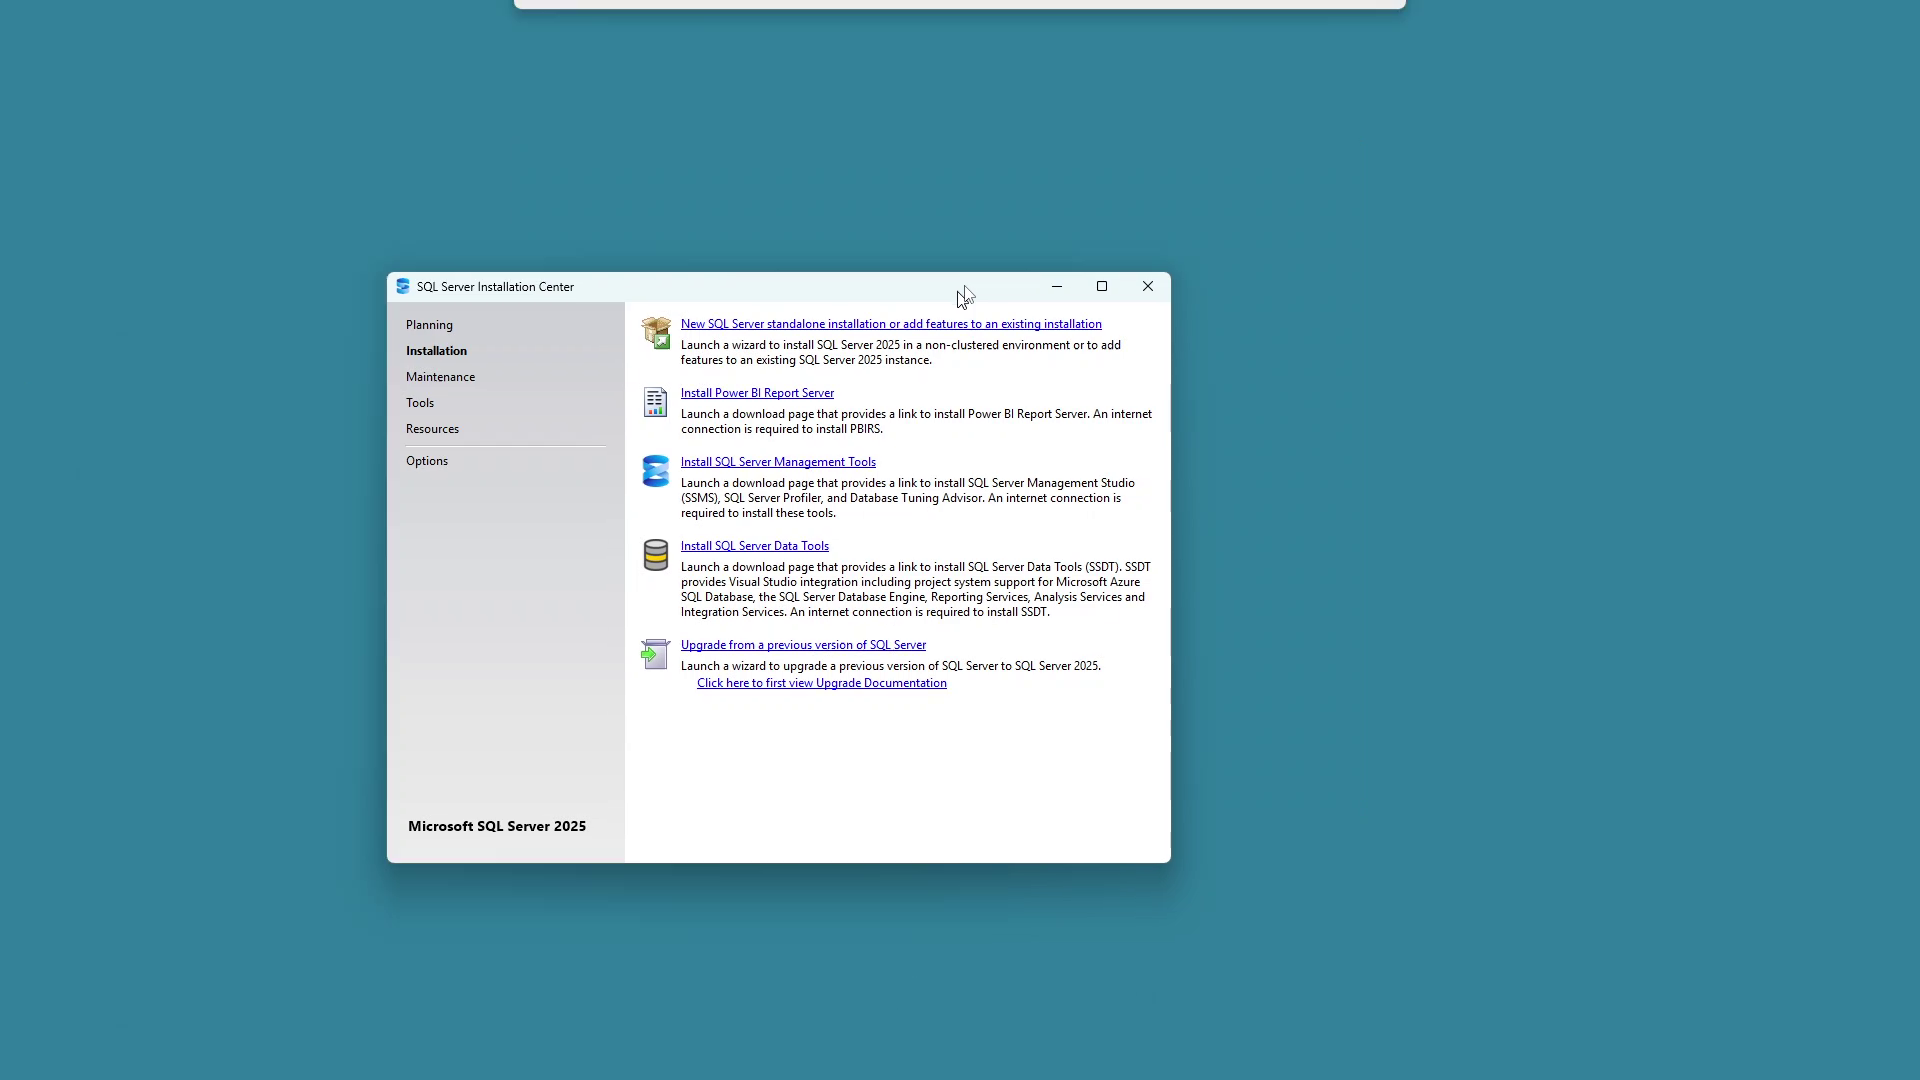Viewport: 1920px width, 1080px height.
Task: Open Install Power BI Report Server link
Action: tap(757, 393)
